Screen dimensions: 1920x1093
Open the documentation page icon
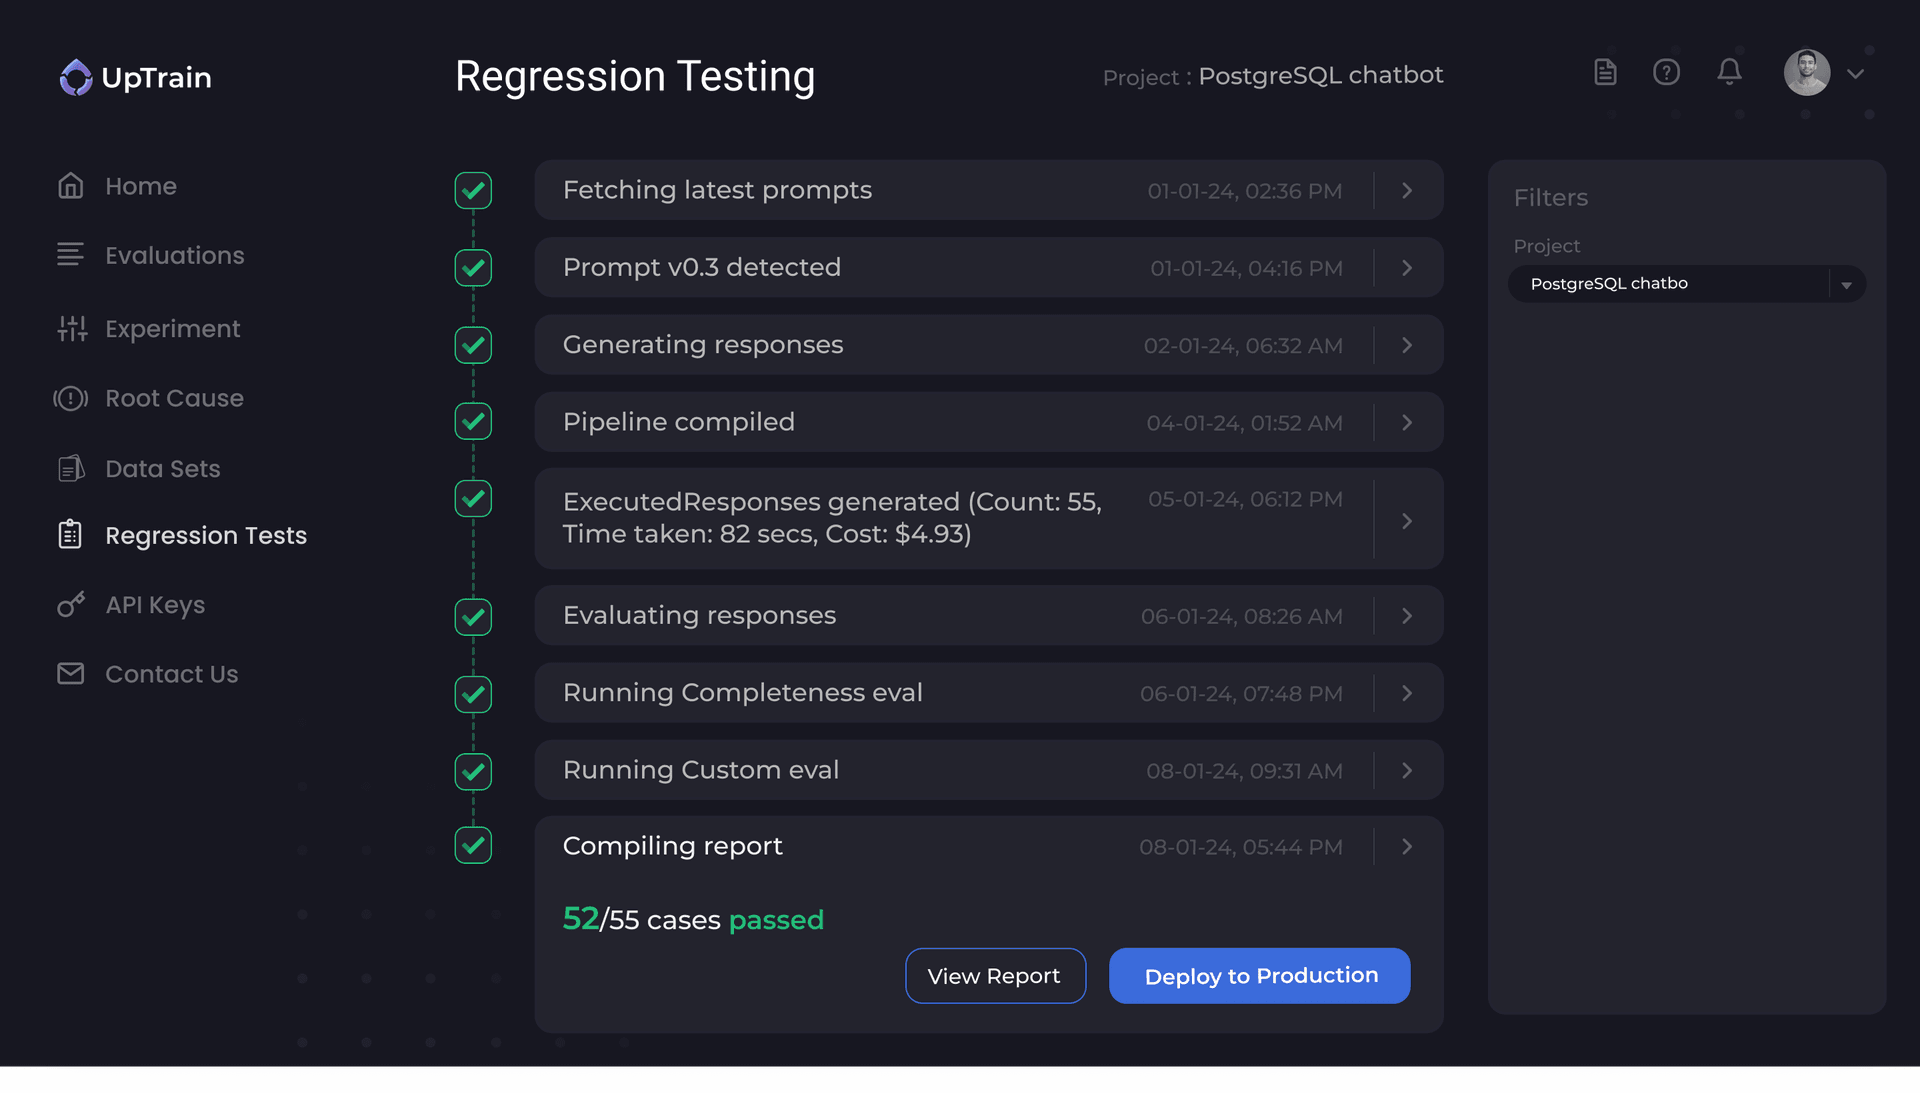[1605, 71]
